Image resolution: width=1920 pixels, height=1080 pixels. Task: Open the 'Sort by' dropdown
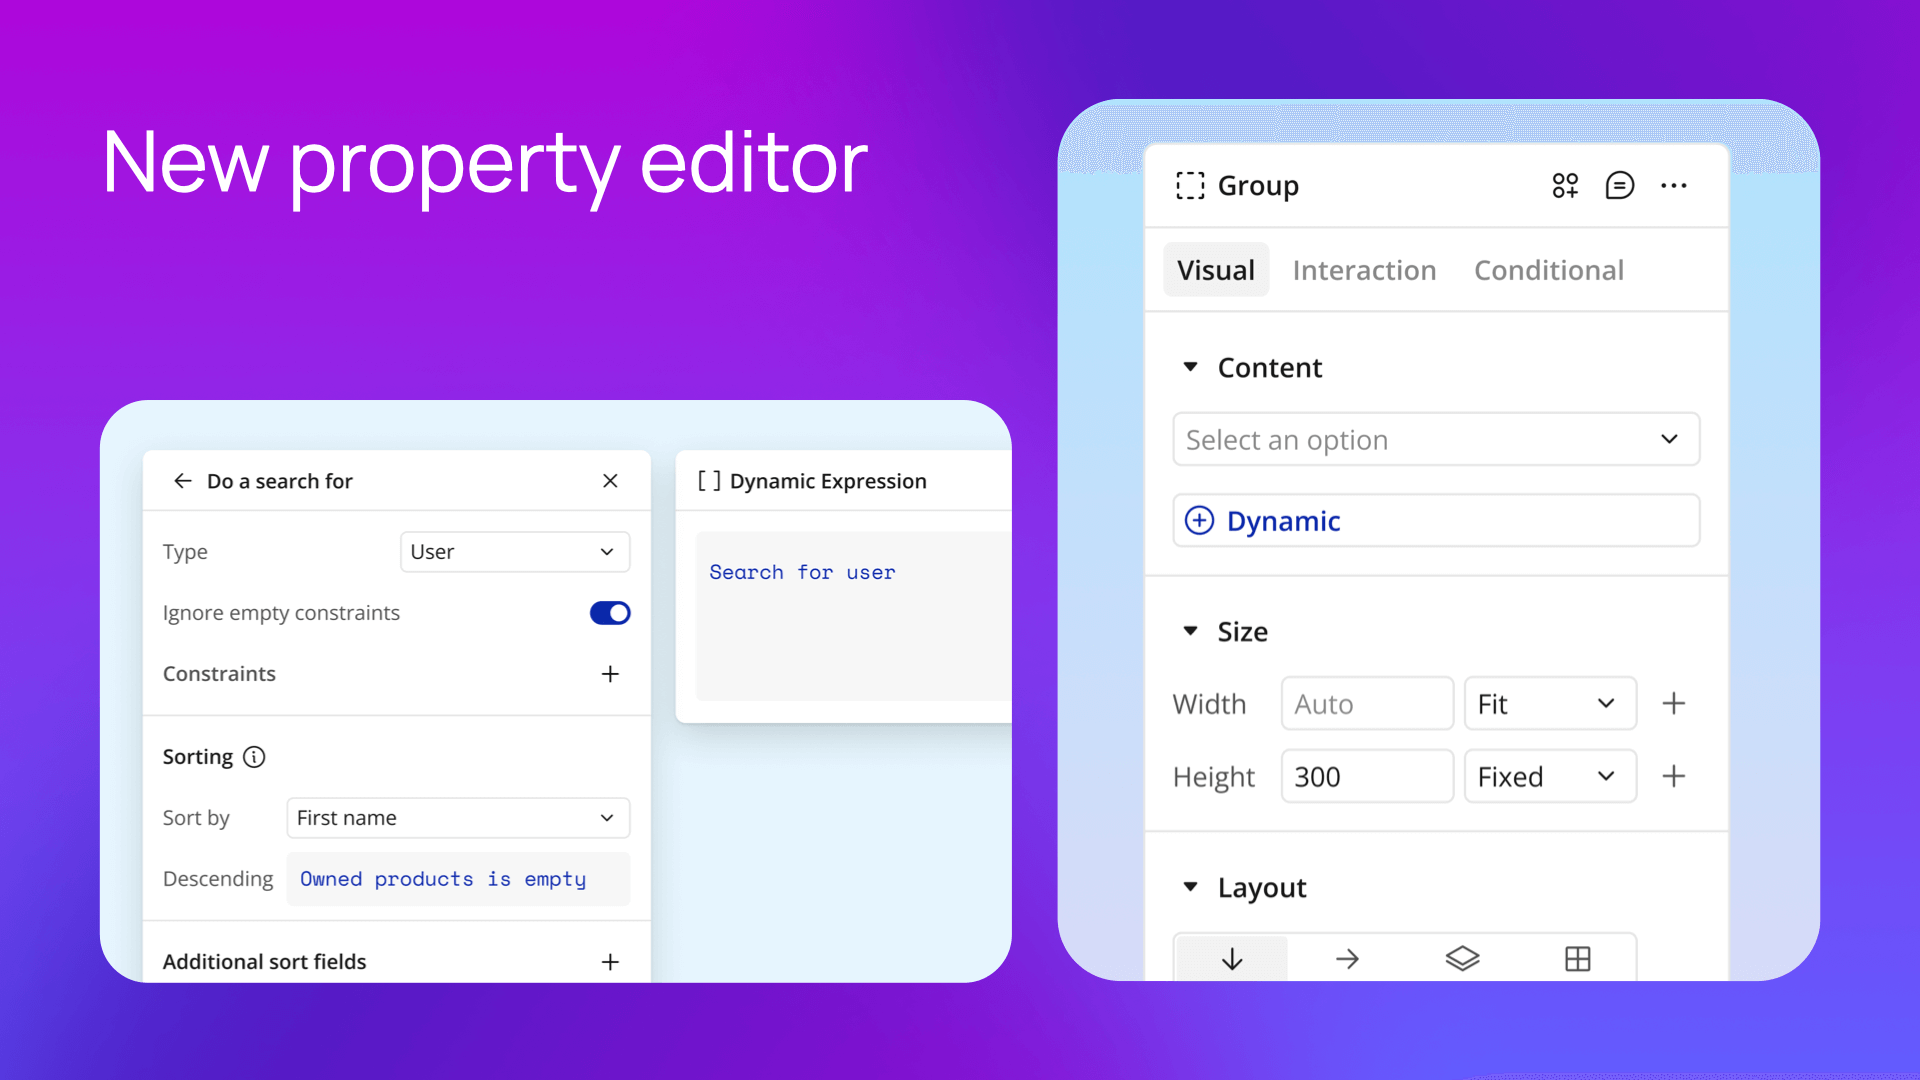click(x=457, y=817)
